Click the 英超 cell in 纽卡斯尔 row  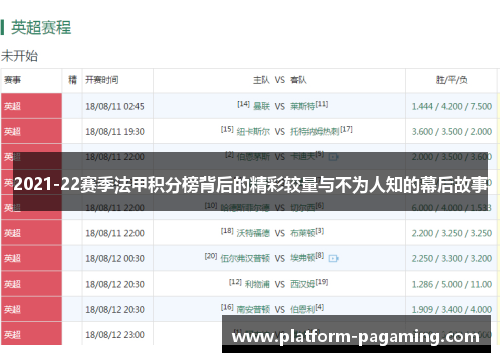click(x=31, y=131)
